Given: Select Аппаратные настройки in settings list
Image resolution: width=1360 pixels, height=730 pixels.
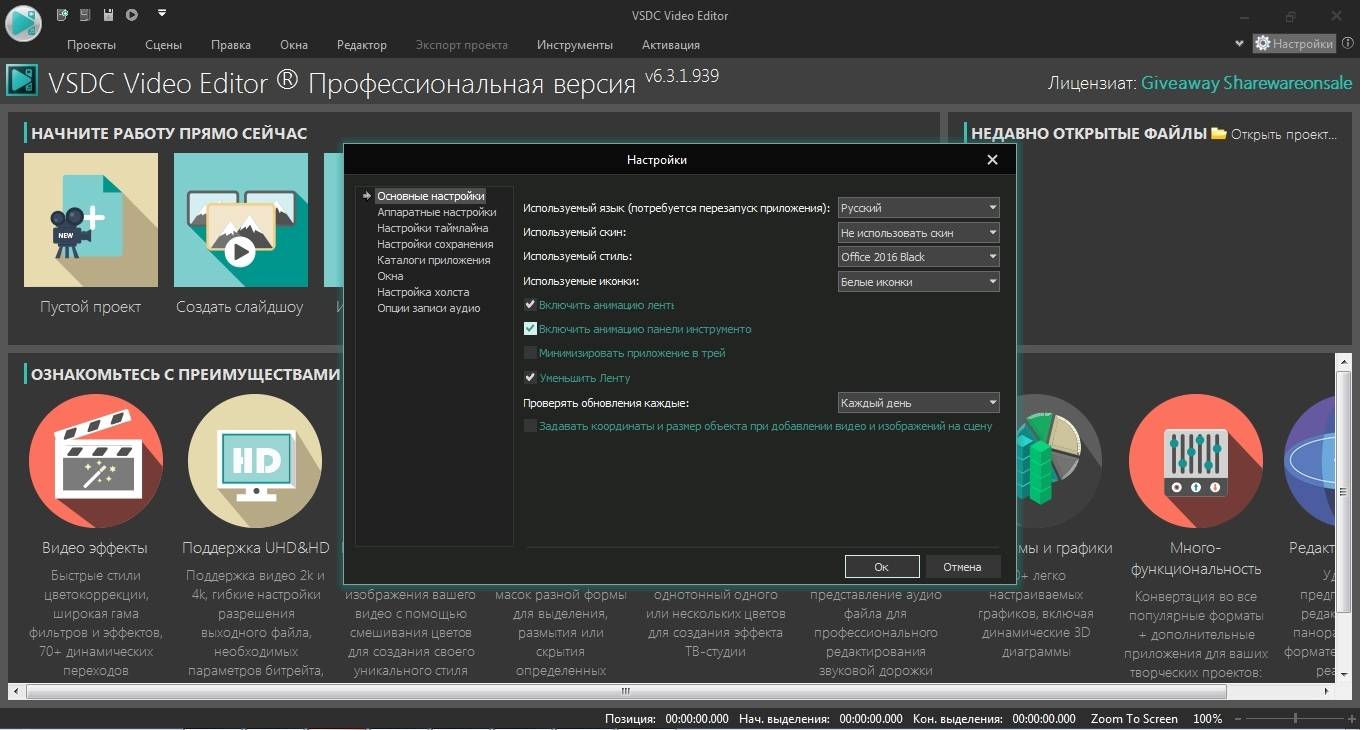Looking at the screenshot, I should click(x=437, y=212).
